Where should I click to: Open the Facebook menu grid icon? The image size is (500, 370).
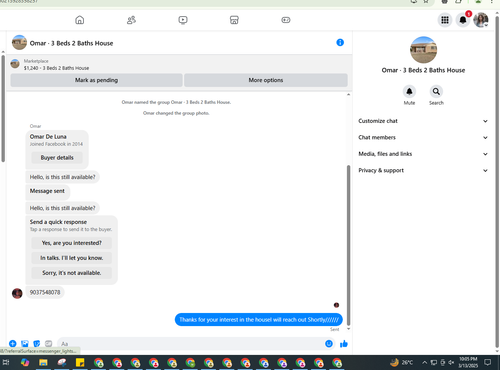(x=445, y=20)
